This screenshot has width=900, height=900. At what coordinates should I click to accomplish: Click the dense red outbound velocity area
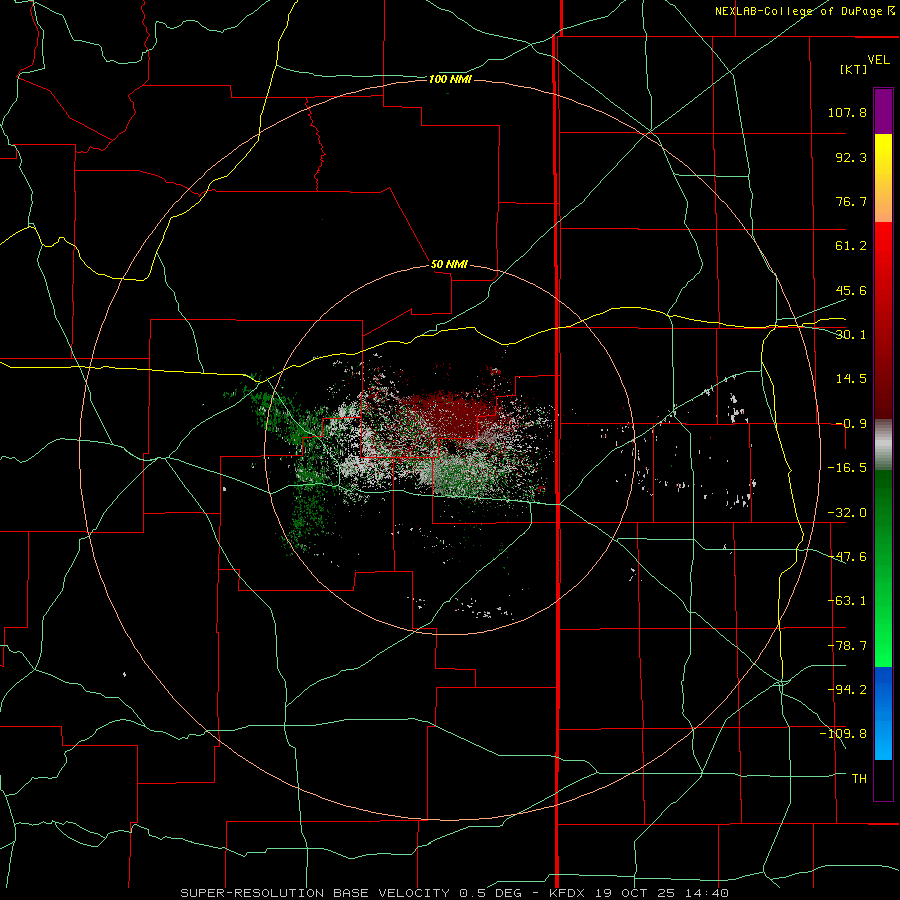[453, 416]
